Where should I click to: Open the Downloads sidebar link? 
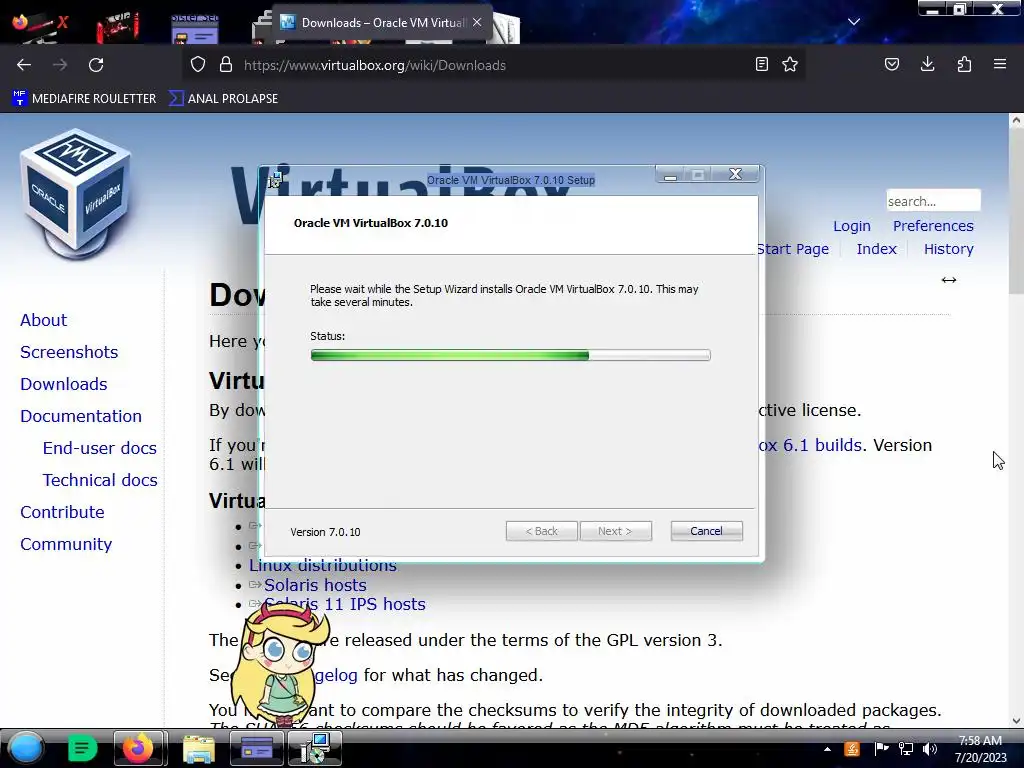63,384
